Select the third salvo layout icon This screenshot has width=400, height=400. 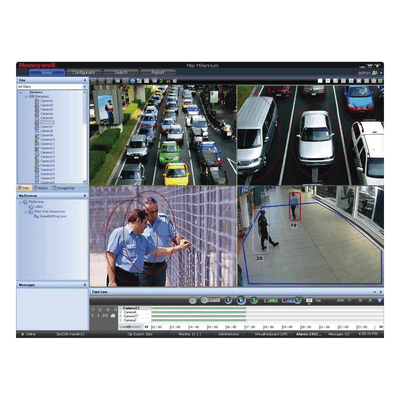point(335,81)
